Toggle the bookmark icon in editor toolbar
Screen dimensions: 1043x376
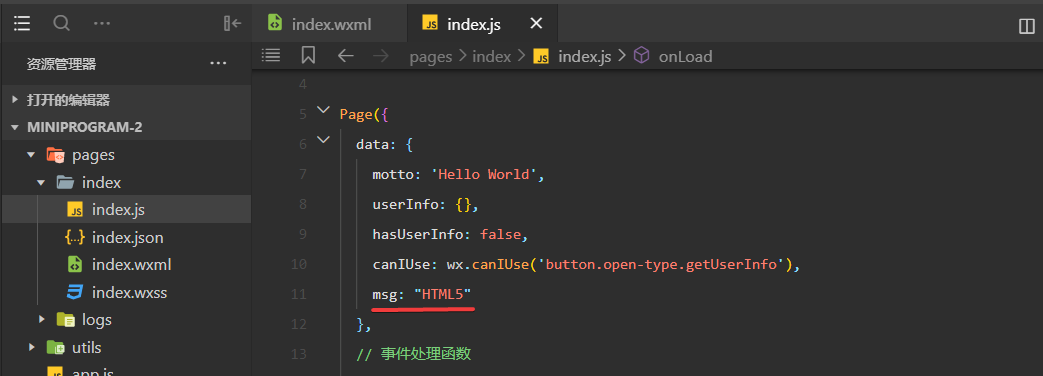[x=308, y=55]
